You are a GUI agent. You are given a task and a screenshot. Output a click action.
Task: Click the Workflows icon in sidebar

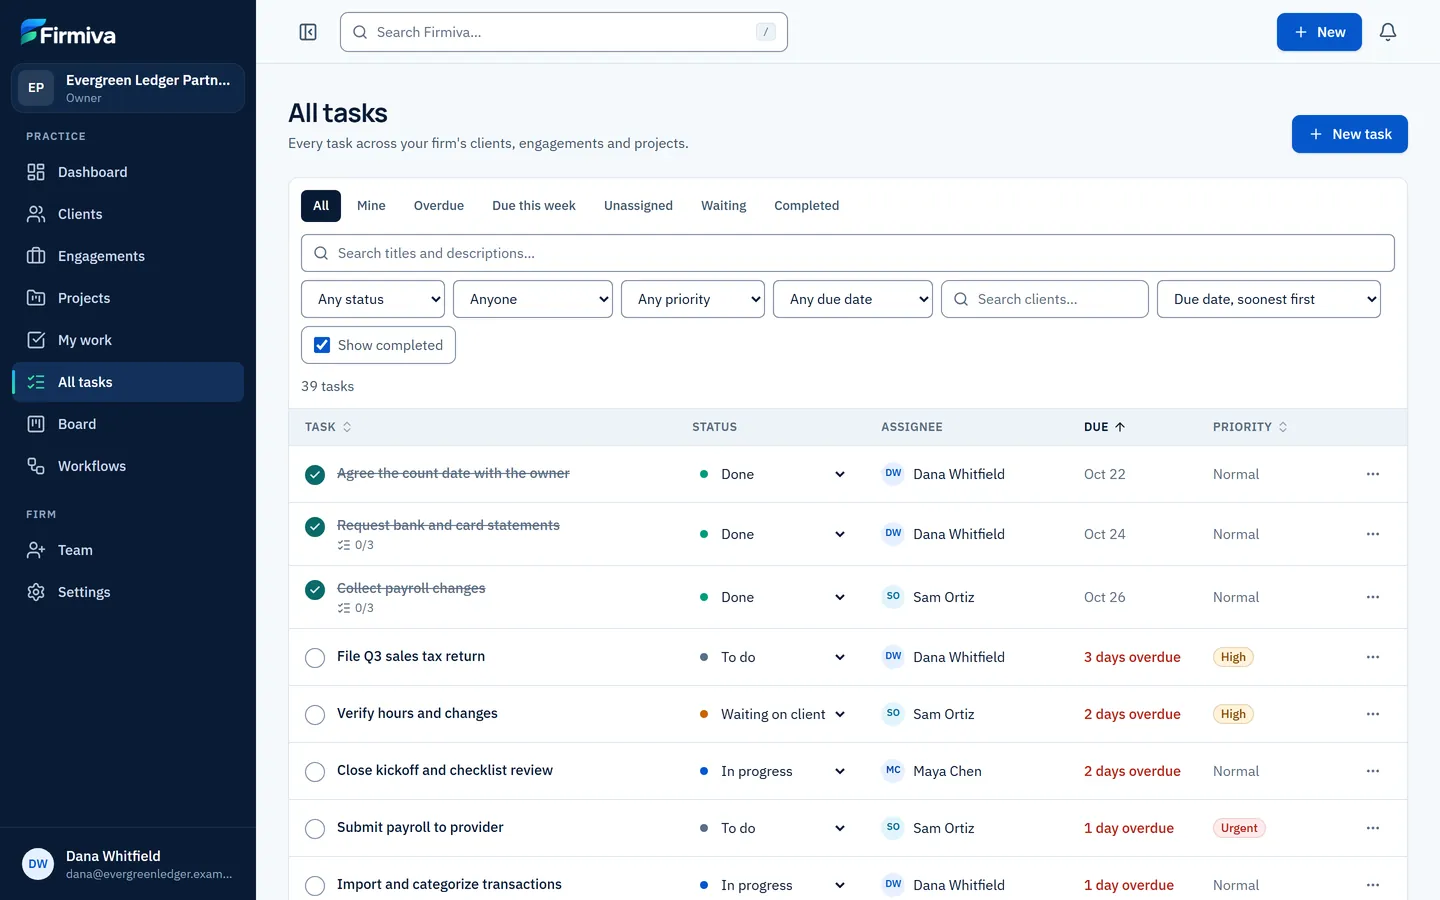pyautogui.click(x=36, y=466)
